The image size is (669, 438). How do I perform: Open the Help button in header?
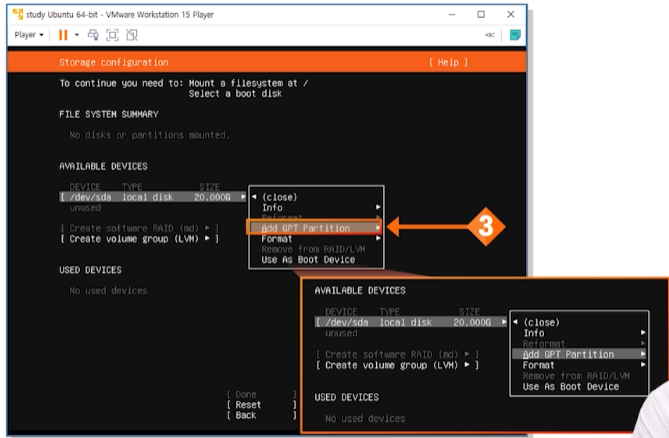[x=448, y=62]
